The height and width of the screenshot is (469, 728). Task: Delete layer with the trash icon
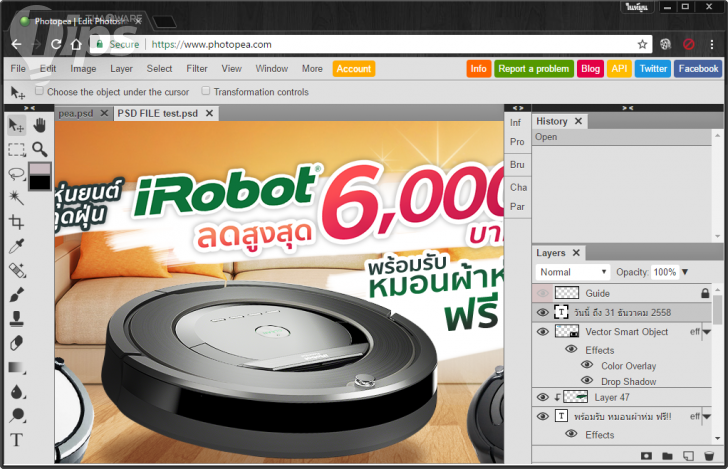pyautogui.click(x=709, y=456)
